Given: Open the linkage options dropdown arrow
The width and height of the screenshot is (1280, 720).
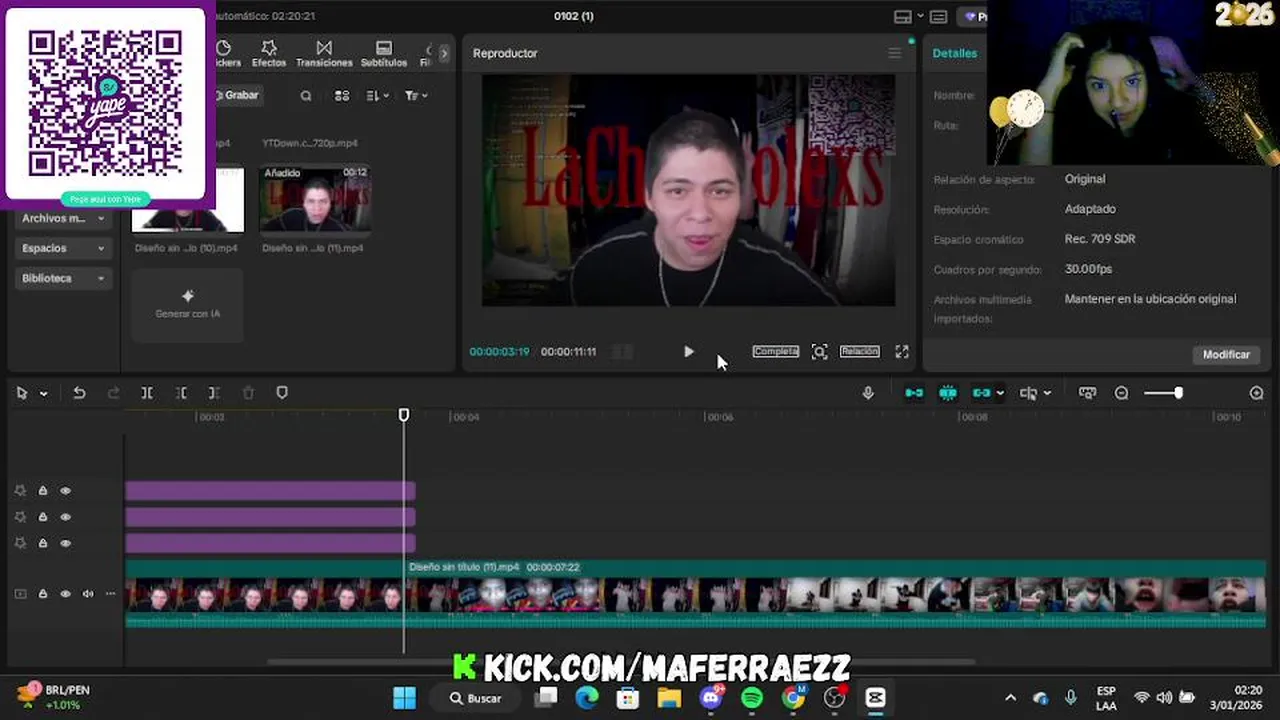Looking at the screenshot, I should [1000, 393].
